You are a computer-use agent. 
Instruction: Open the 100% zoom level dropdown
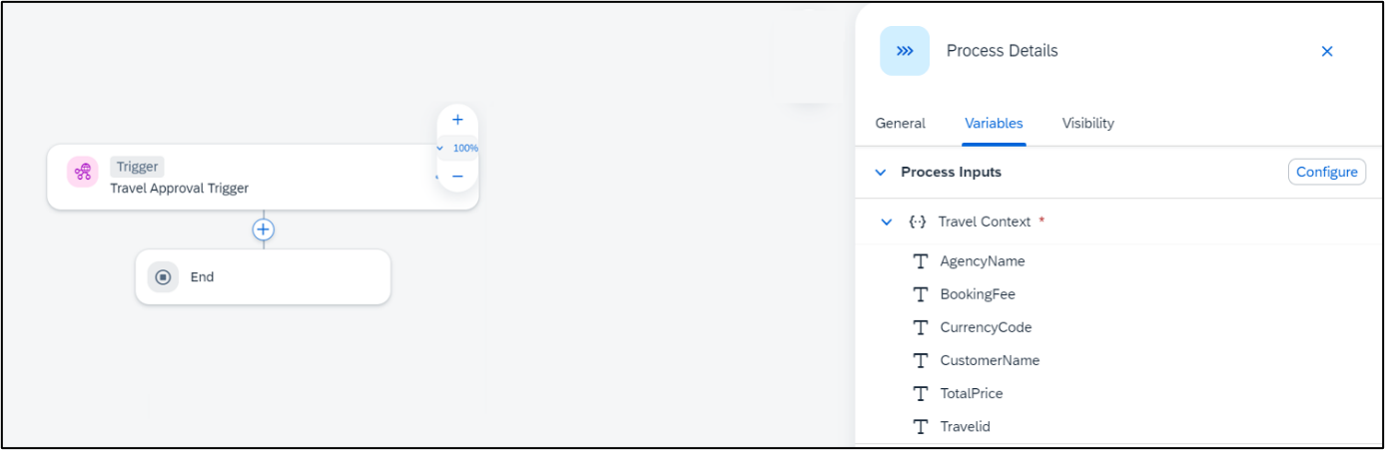click(458, 148)
